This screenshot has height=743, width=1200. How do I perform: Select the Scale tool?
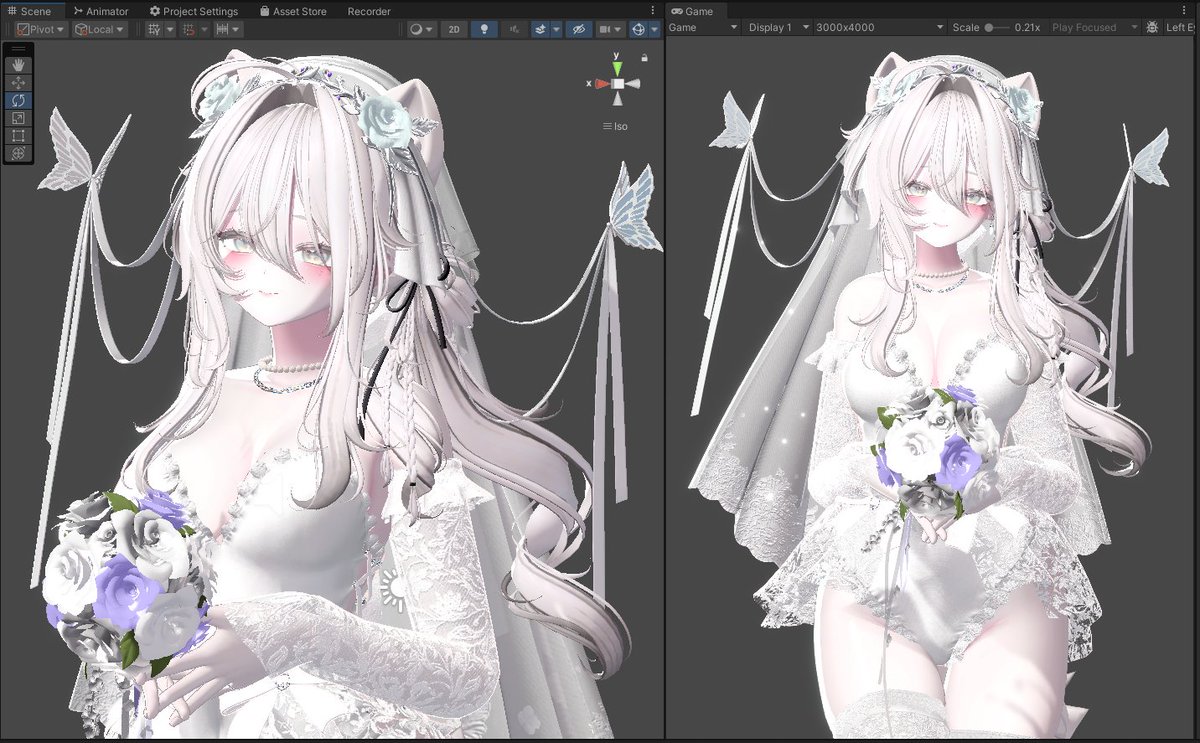point(19,118)
